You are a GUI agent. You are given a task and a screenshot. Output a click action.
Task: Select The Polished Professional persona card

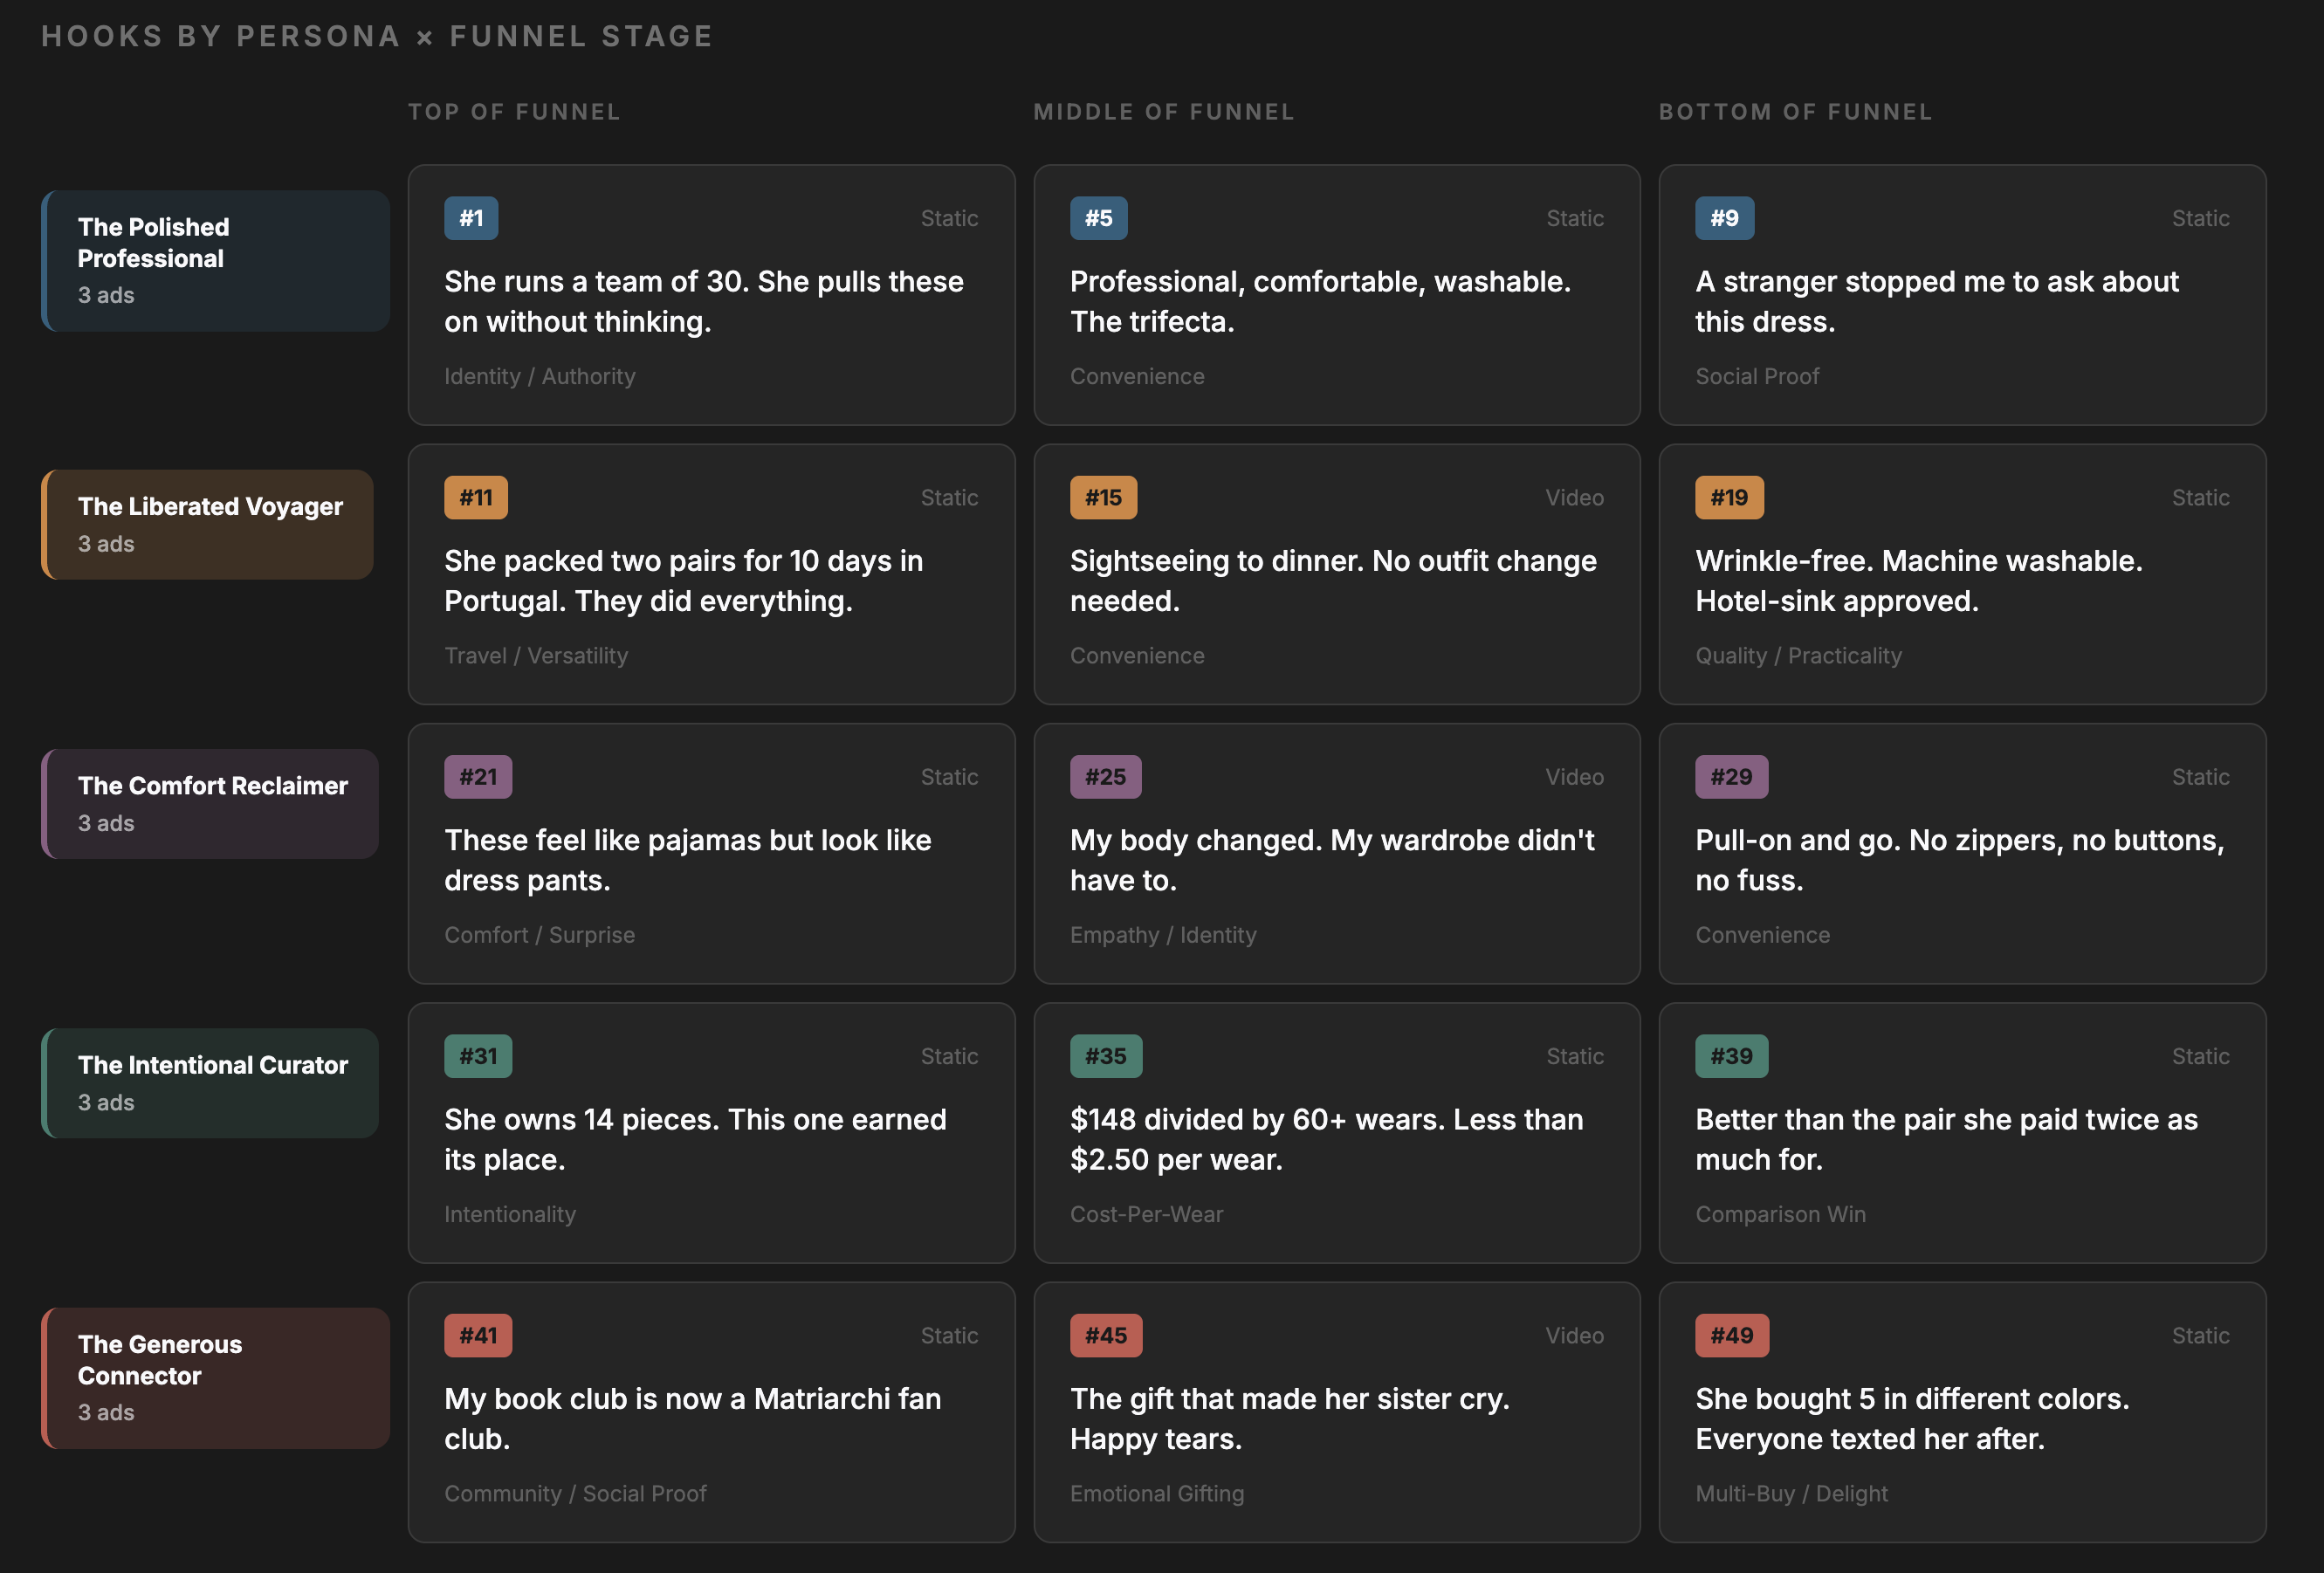[215, 260]
